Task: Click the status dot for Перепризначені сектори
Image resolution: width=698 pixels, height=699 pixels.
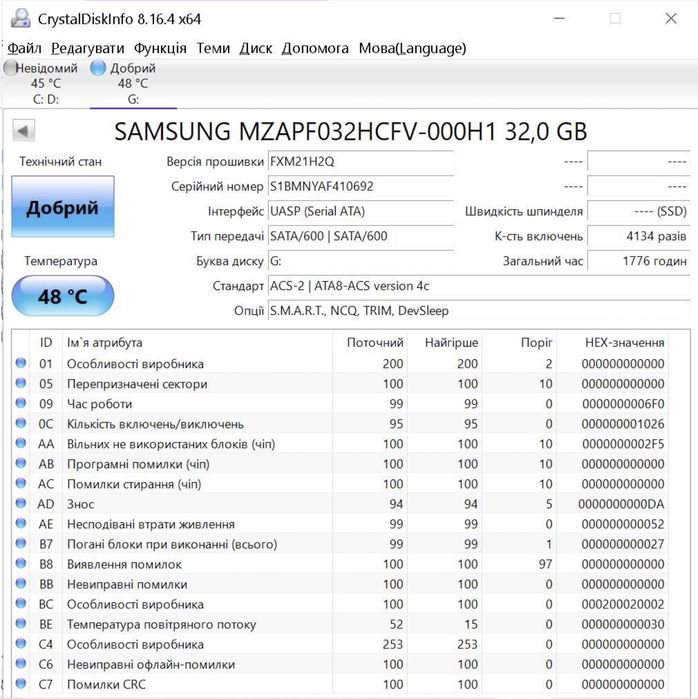Action: tap(21, 383)
